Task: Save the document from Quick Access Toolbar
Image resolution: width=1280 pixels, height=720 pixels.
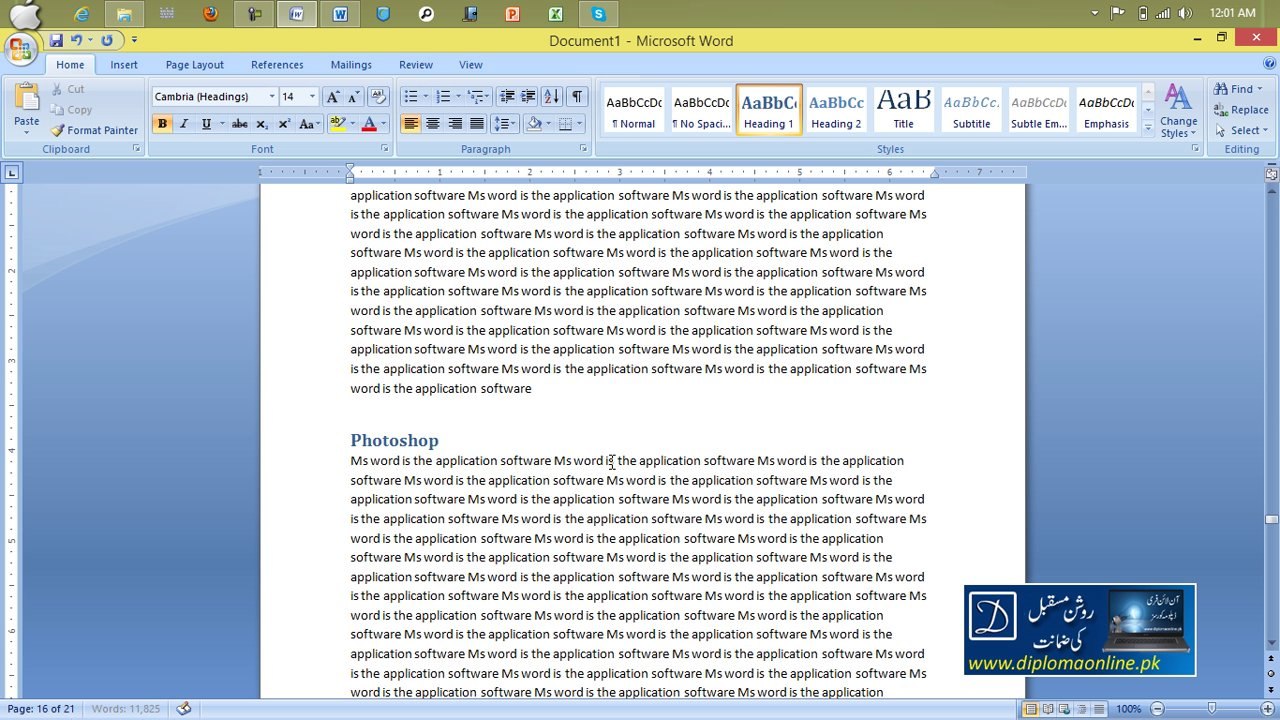Action: click(56, 41)
